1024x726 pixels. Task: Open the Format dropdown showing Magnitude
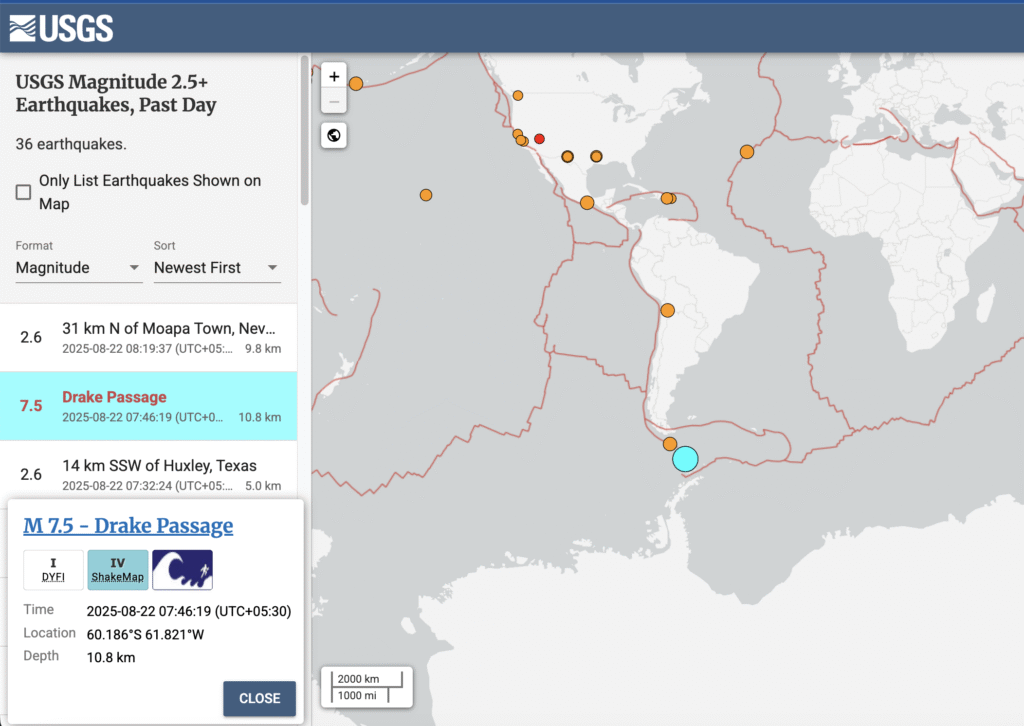pos(79,268)
